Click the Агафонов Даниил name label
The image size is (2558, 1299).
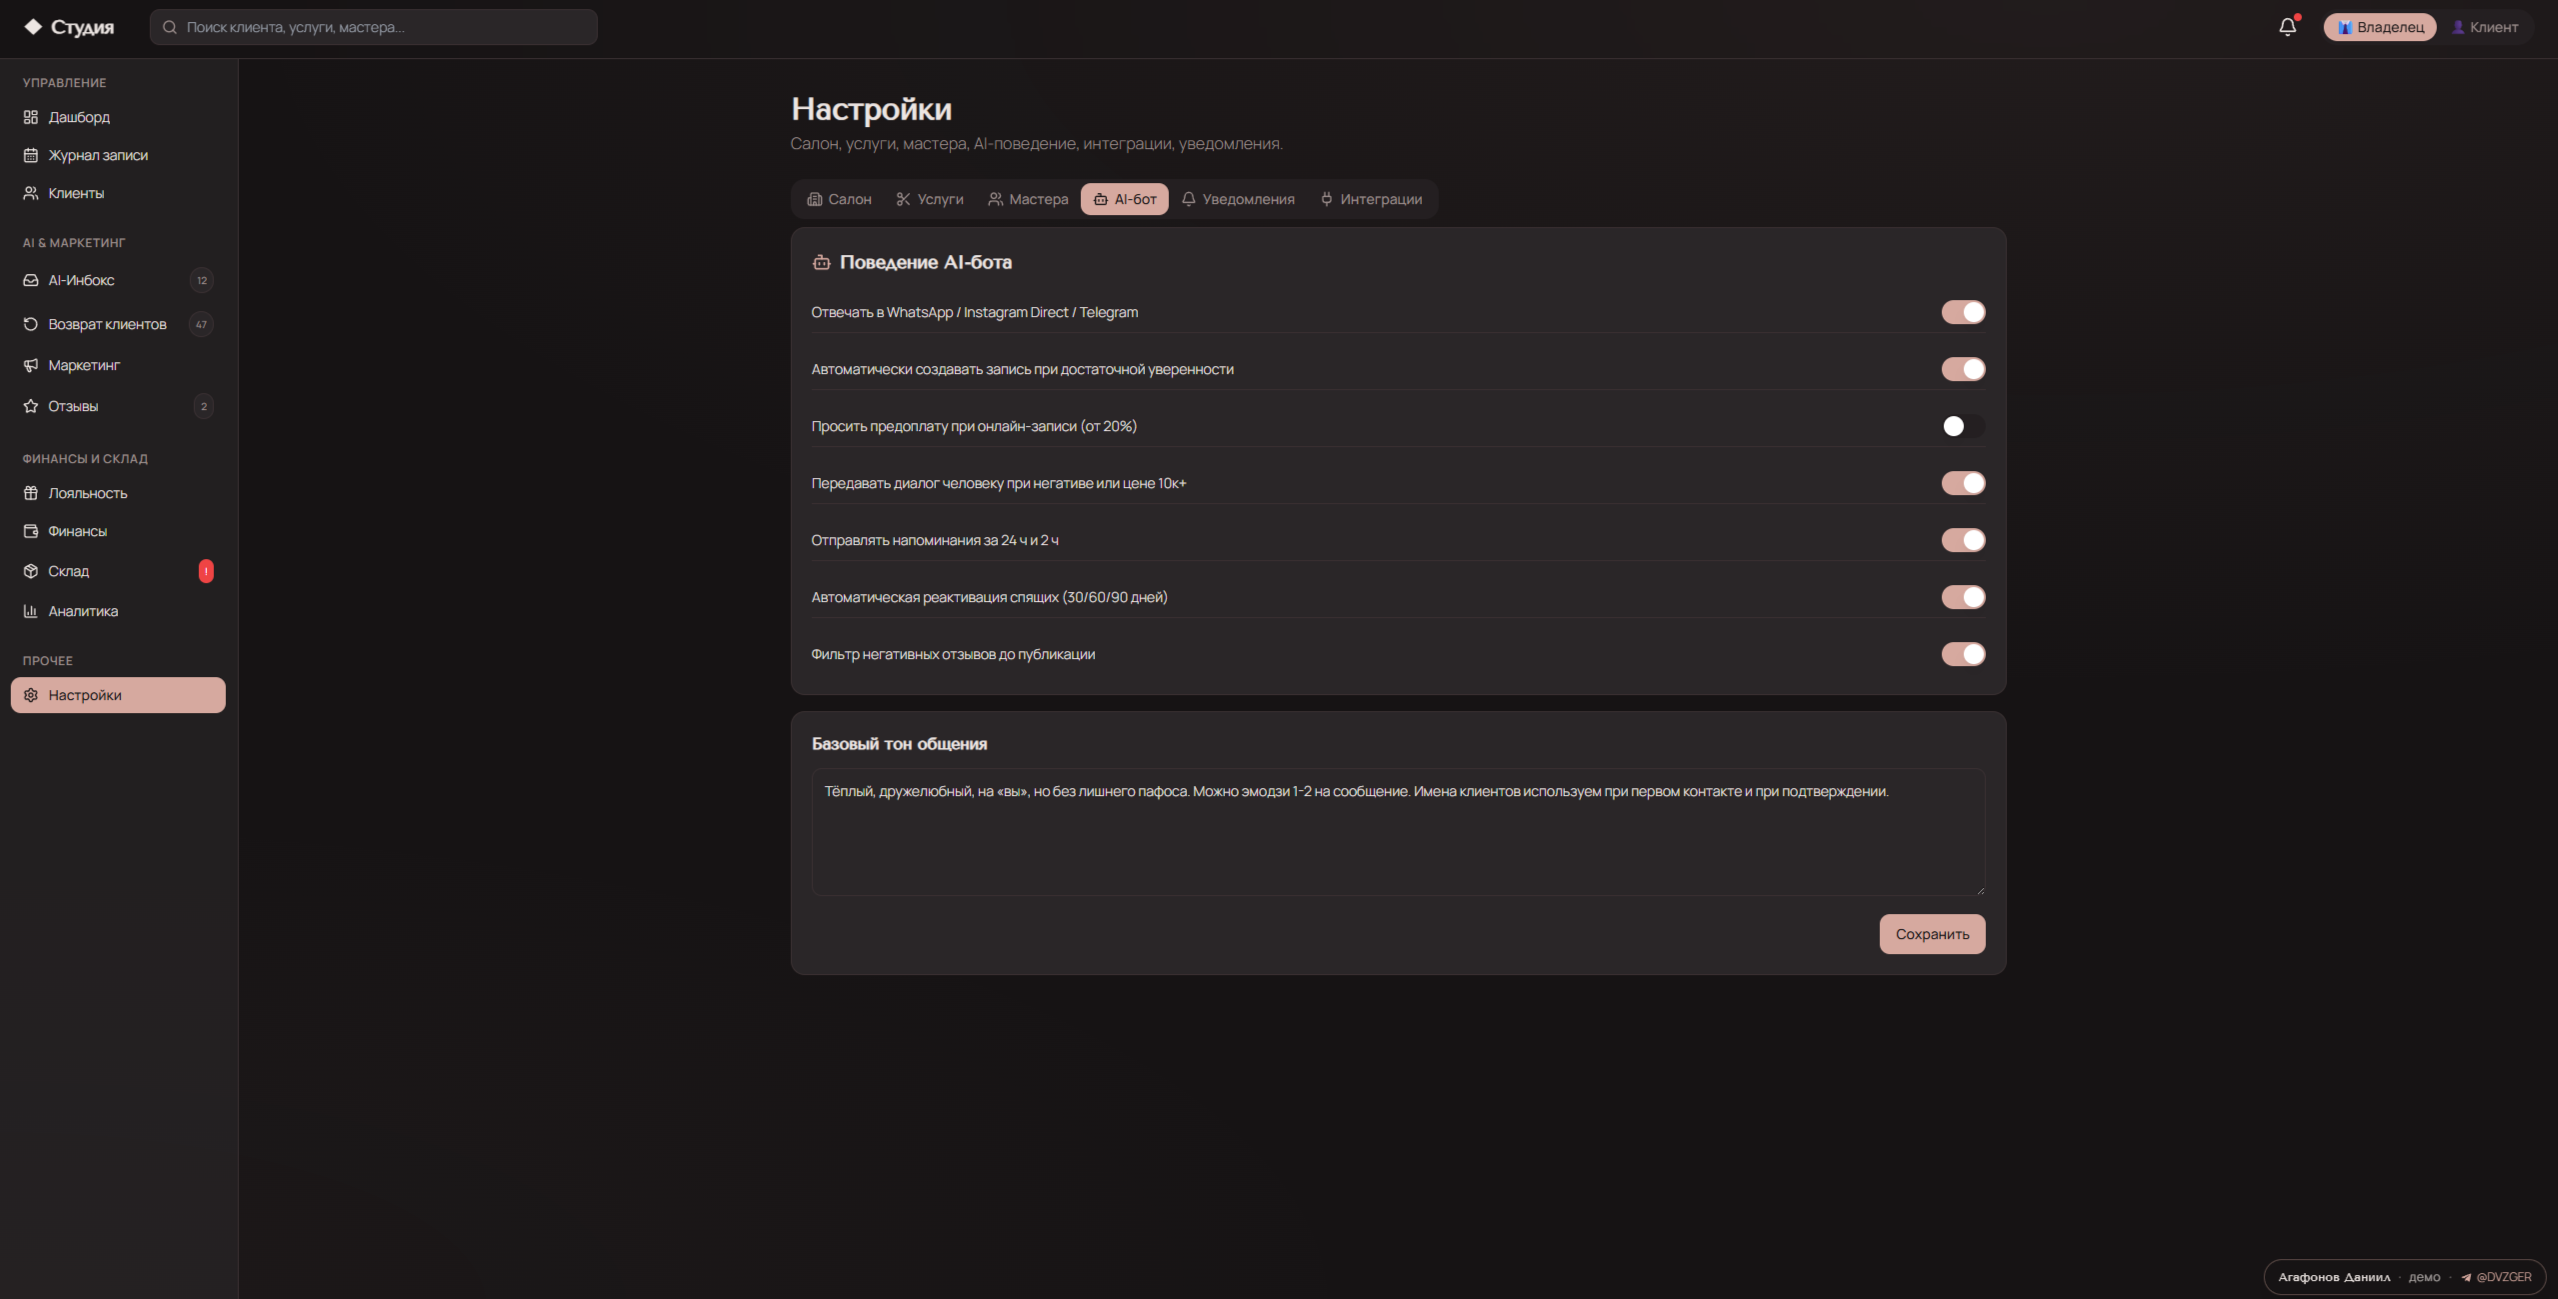point(2334,1277)
